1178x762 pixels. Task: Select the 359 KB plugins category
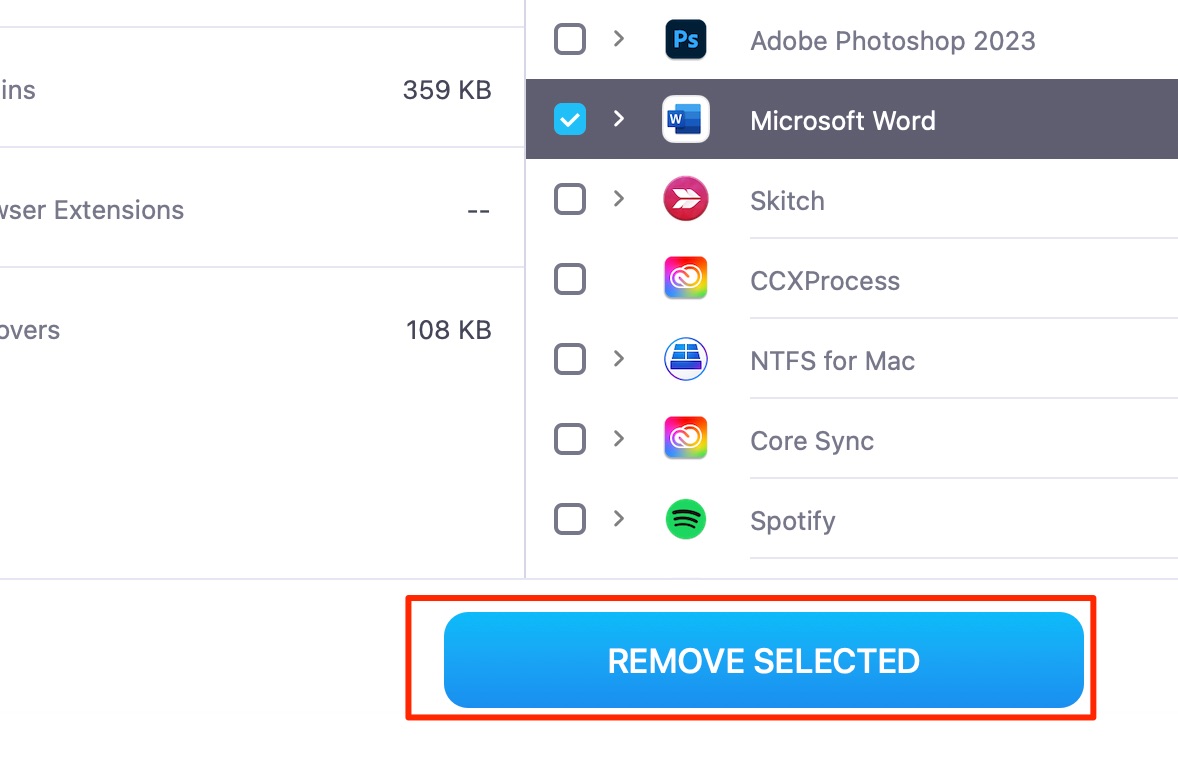pos(261,88)
